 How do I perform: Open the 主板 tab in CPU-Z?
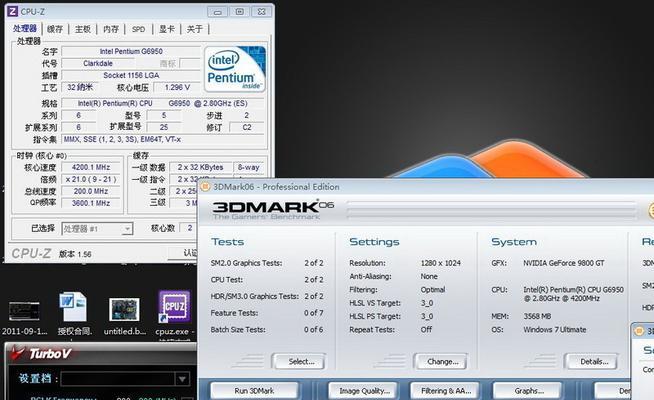click(x=83, y=29)
